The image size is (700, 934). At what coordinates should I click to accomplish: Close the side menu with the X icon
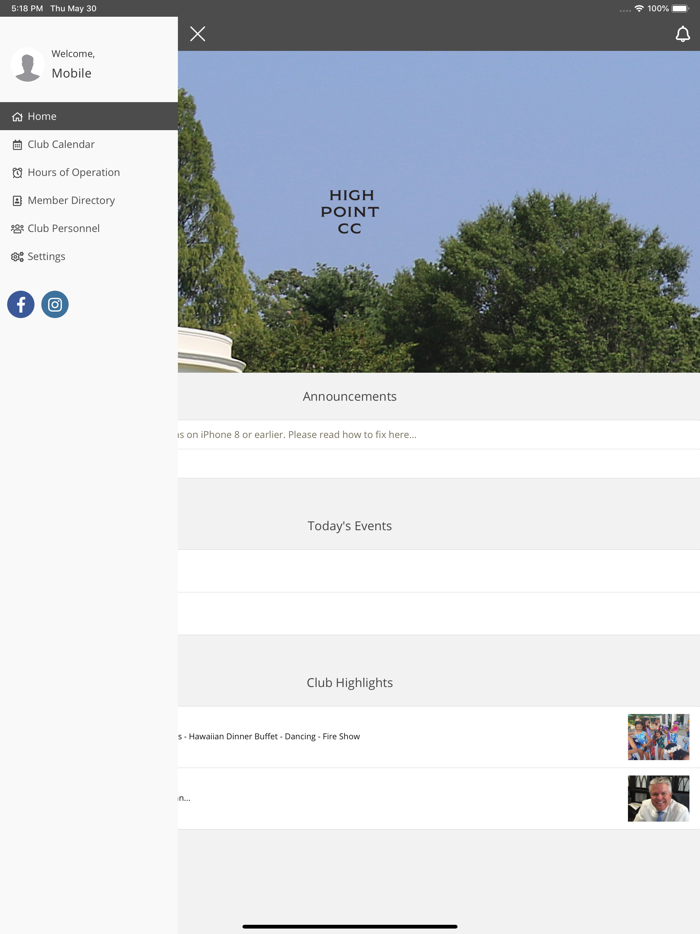tap(198, 34)
